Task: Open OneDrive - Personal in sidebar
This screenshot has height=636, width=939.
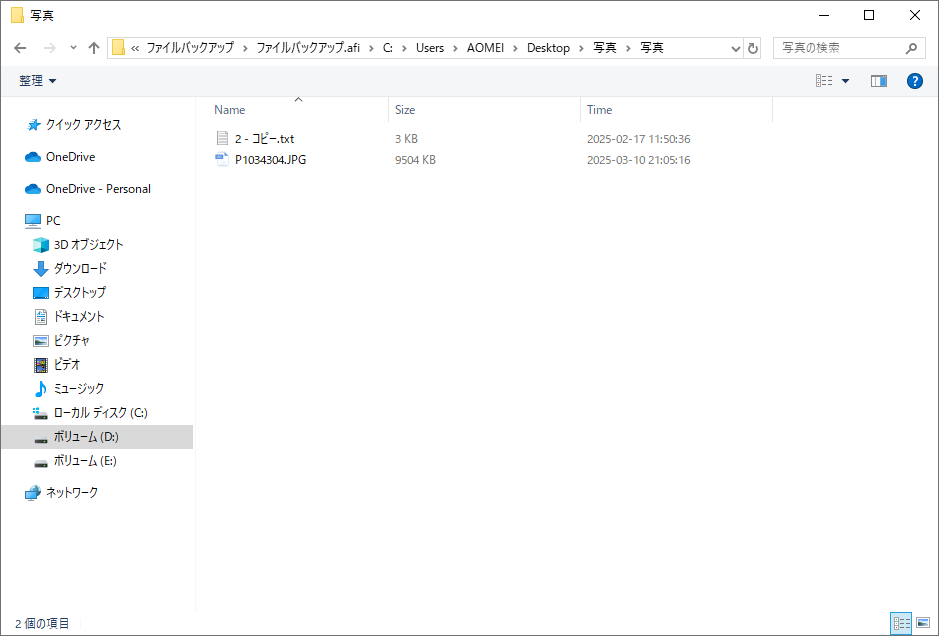Action: [98, 189]
